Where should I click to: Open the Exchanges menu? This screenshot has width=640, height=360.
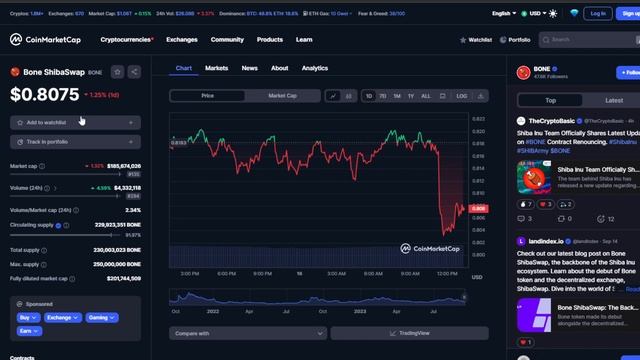(x=182, y=40)
